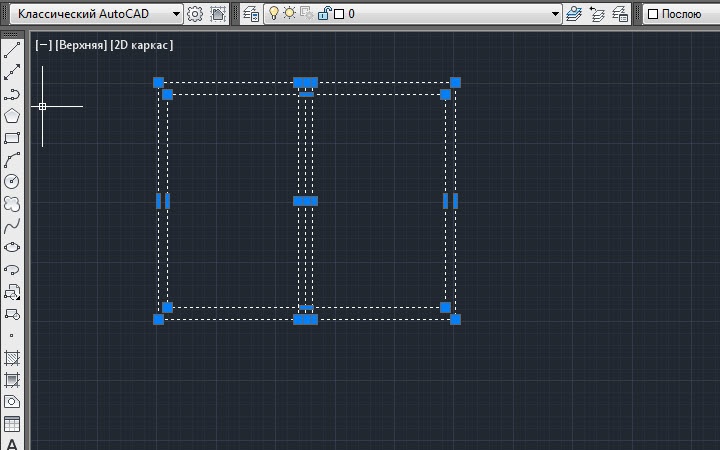Screen dimensions: 720x450
Task: Select the Rectangle tool
Action: pos(12,138)
